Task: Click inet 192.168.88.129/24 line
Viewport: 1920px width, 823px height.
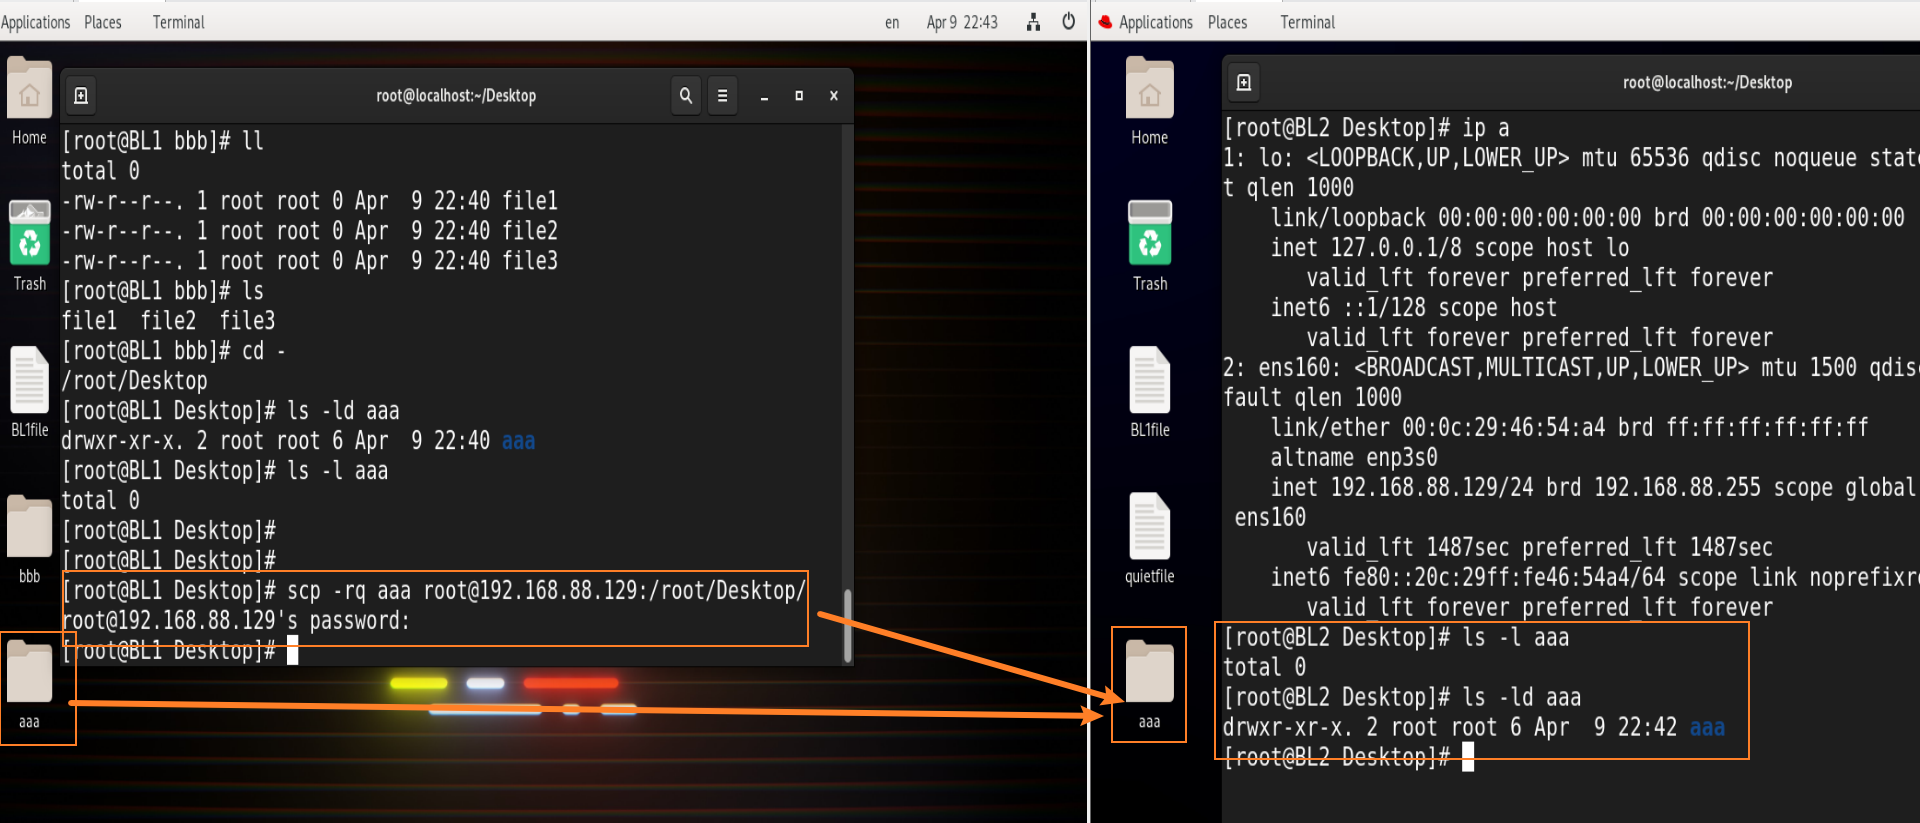Action: tap(1592, 488)
